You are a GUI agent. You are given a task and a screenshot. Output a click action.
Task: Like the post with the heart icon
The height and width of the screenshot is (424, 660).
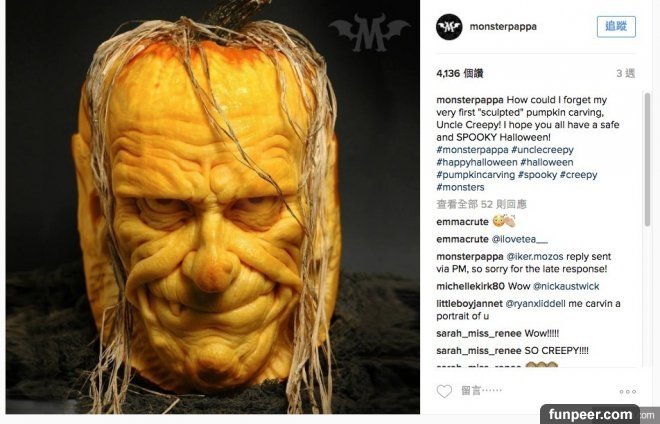coord(444,391)
